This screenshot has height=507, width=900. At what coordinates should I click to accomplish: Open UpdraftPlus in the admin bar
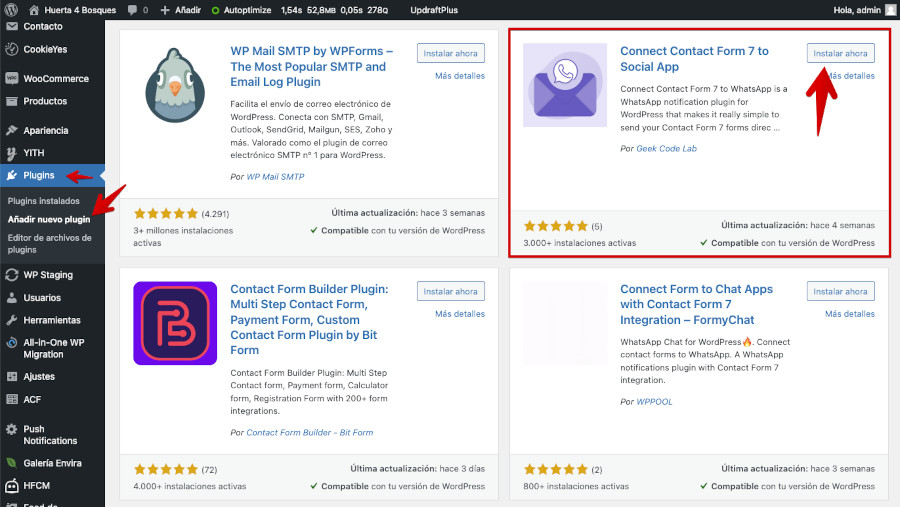click(x=434, y=10)
